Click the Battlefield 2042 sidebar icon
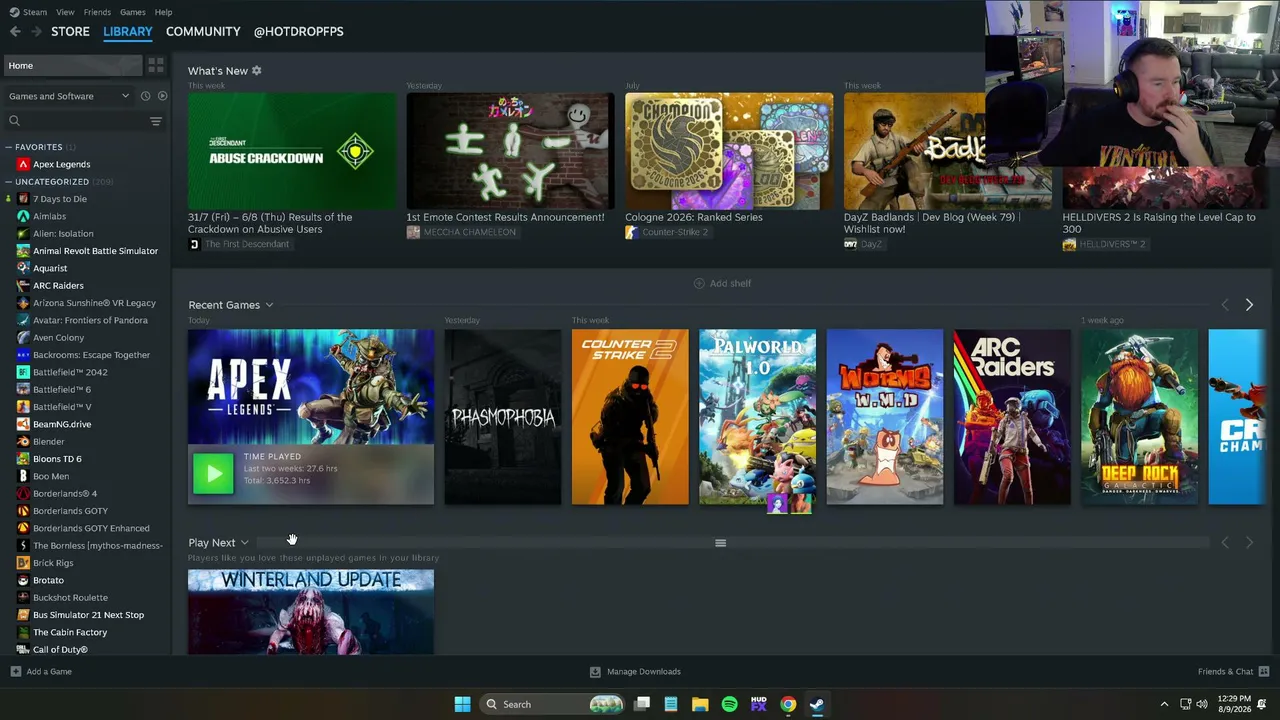This screenshot has height=720, width=1280. pyautogui.click(x=23, y=372)
